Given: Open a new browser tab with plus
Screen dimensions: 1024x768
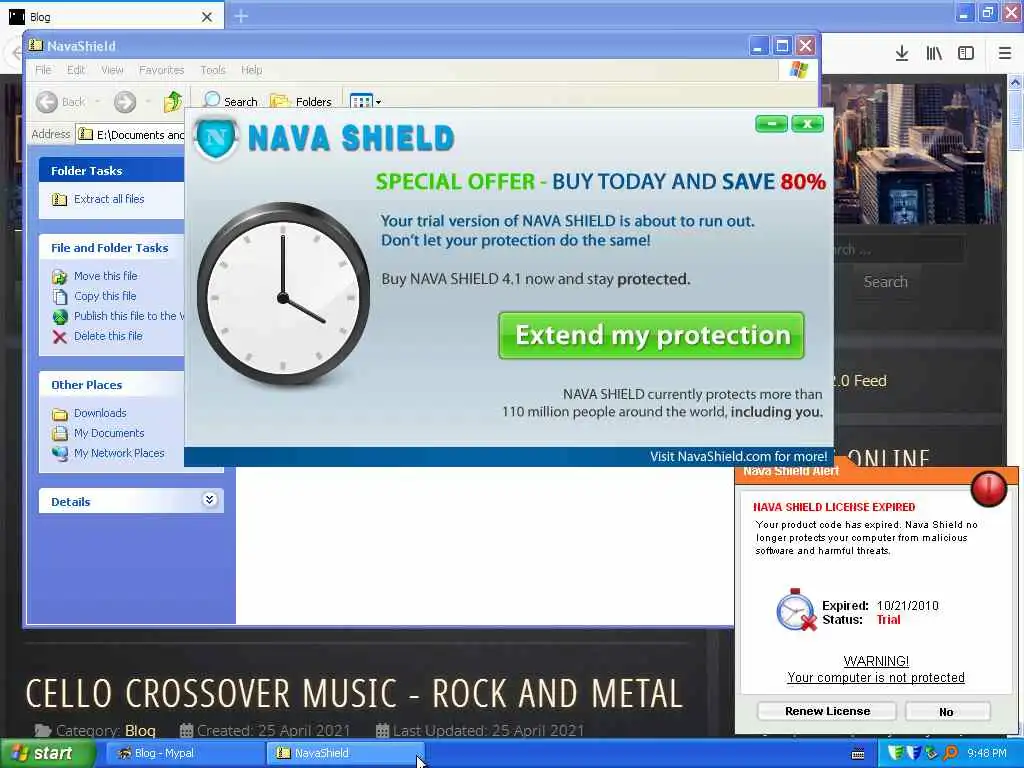Looking at the screenshot, I should pos(241,16).
